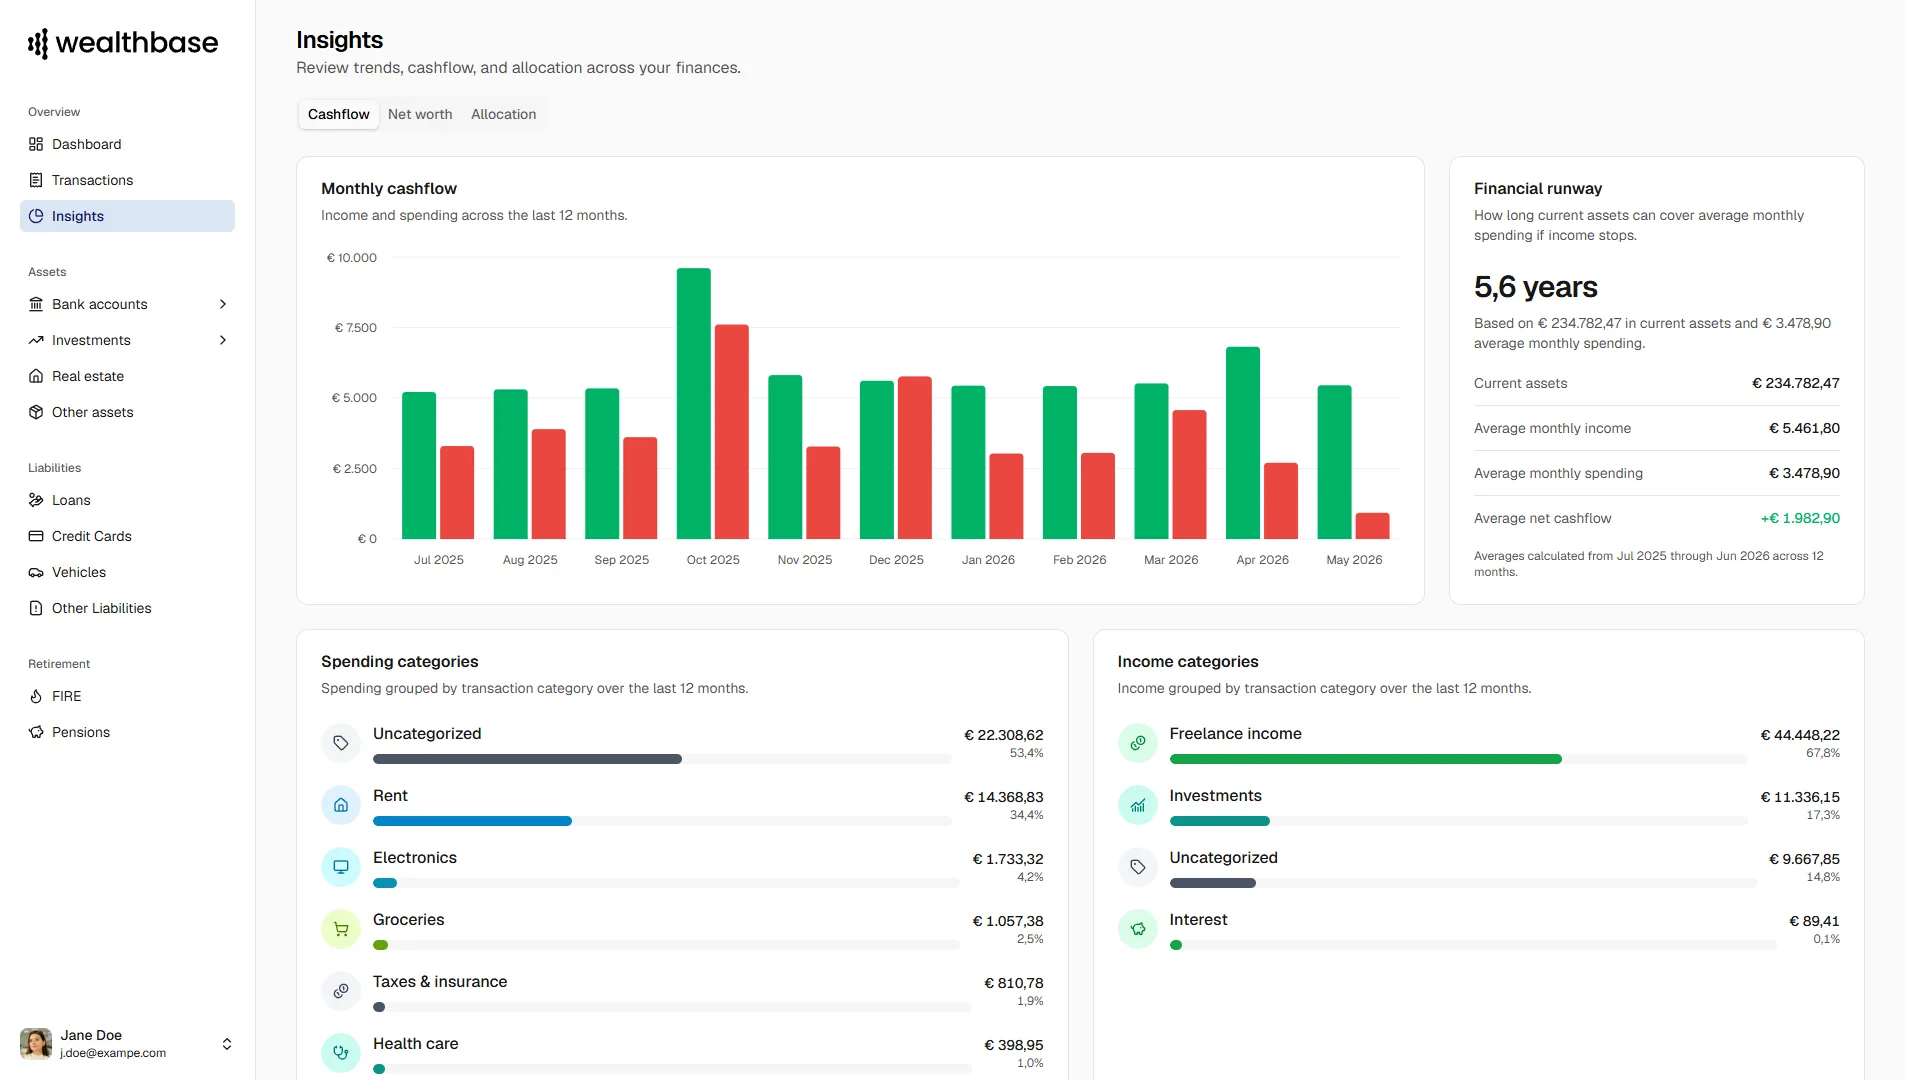The height and width of the screenshot is (1080, 1905).
Task: Click the Rent house category icon
Action: [341, 805]
